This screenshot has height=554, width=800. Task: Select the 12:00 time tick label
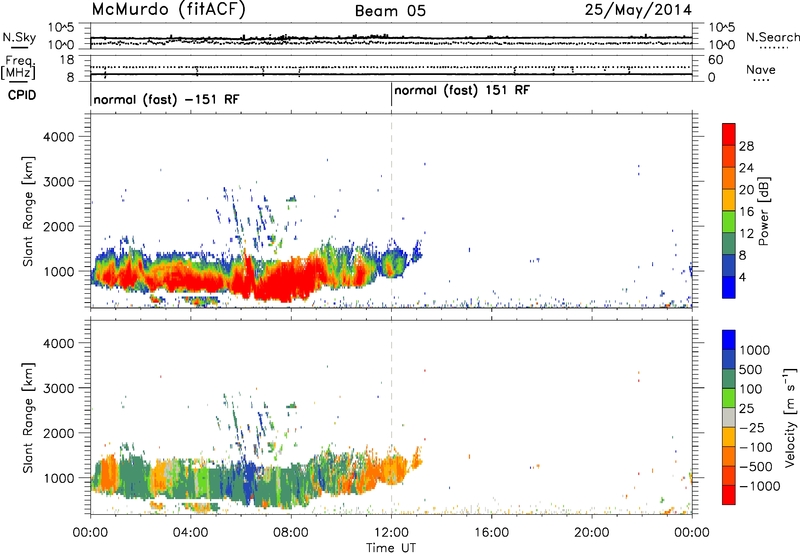tap(391, 533)
